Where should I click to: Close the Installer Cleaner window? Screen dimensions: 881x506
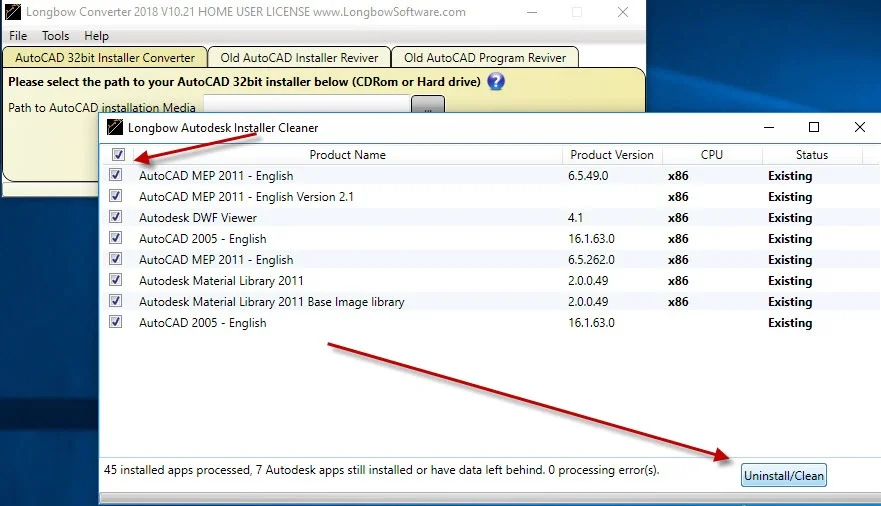point(860,127)
